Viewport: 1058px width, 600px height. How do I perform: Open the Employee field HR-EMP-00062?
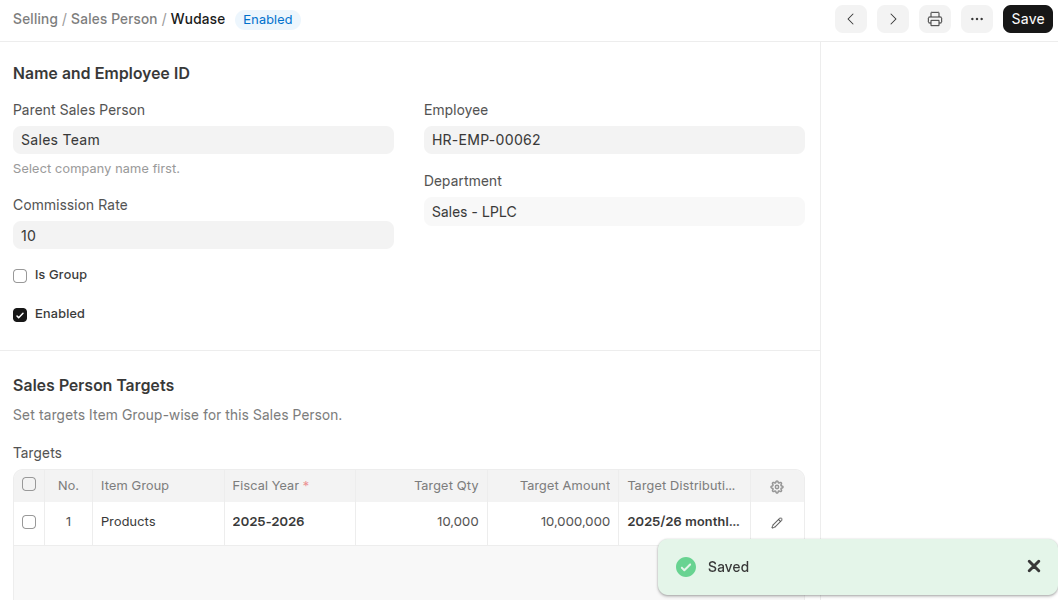[x=614, y=140]
